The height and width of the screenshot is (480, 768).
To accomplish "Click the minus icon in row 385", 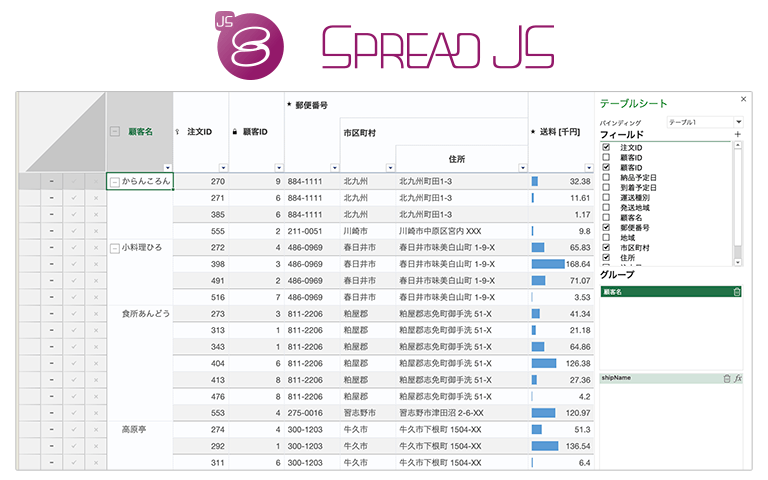I will 52,214.
